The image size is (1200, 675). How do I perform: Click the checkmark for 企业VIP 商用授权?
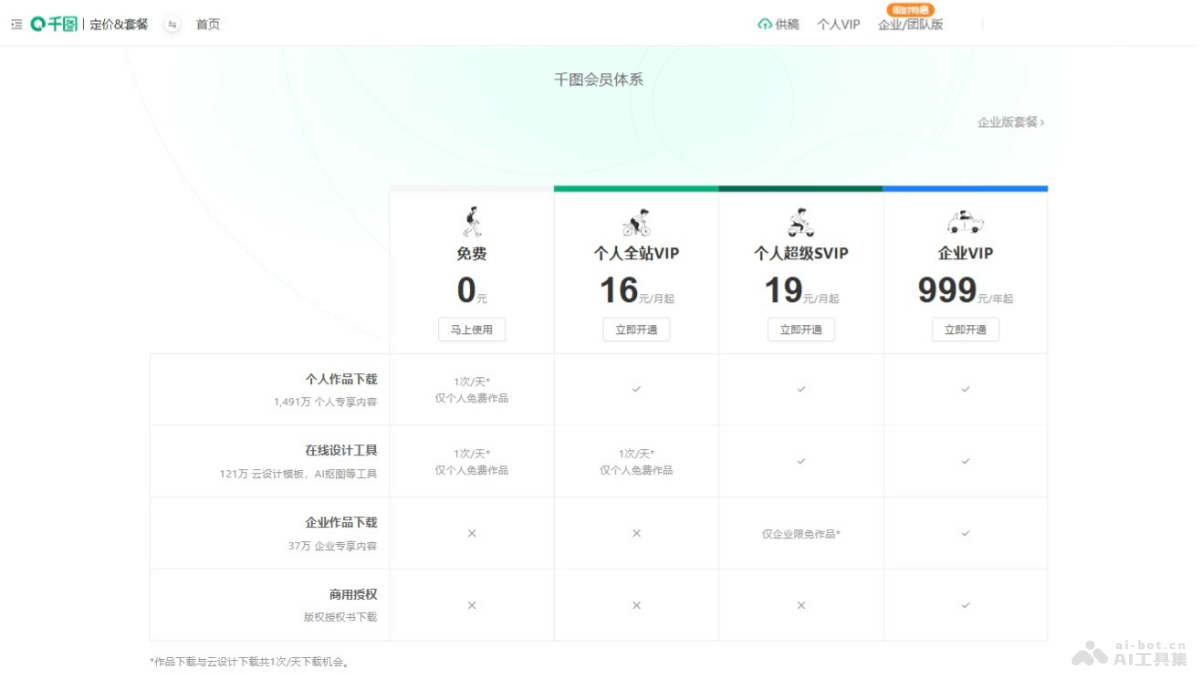click(x=965, y=605)
